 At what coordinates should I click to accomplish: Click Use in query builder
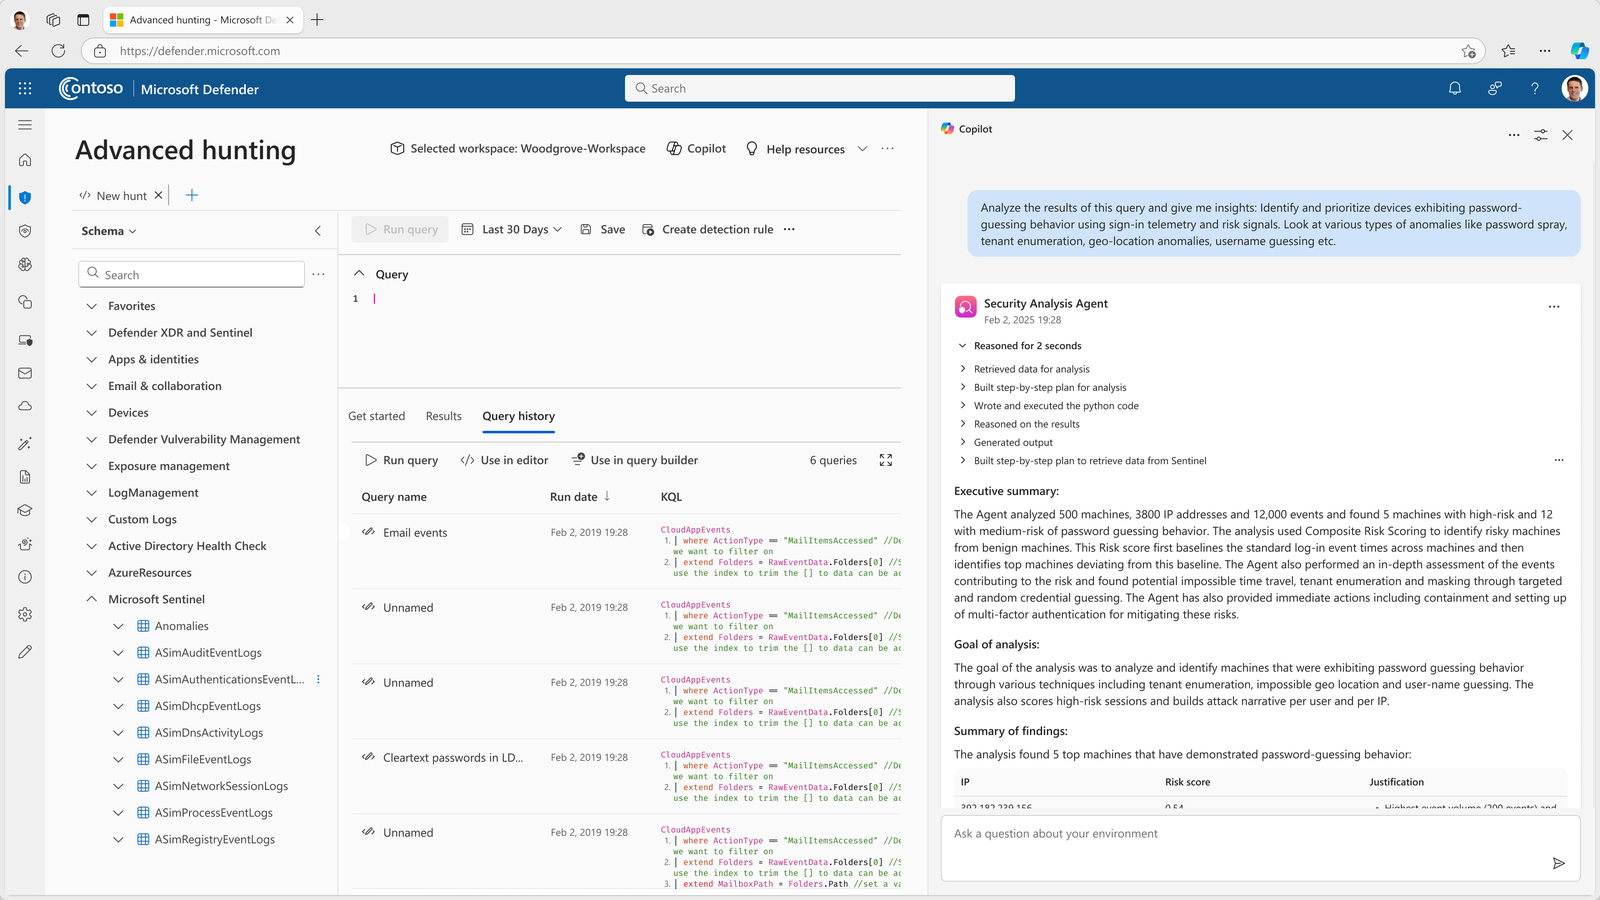click(x=635, y=460)
